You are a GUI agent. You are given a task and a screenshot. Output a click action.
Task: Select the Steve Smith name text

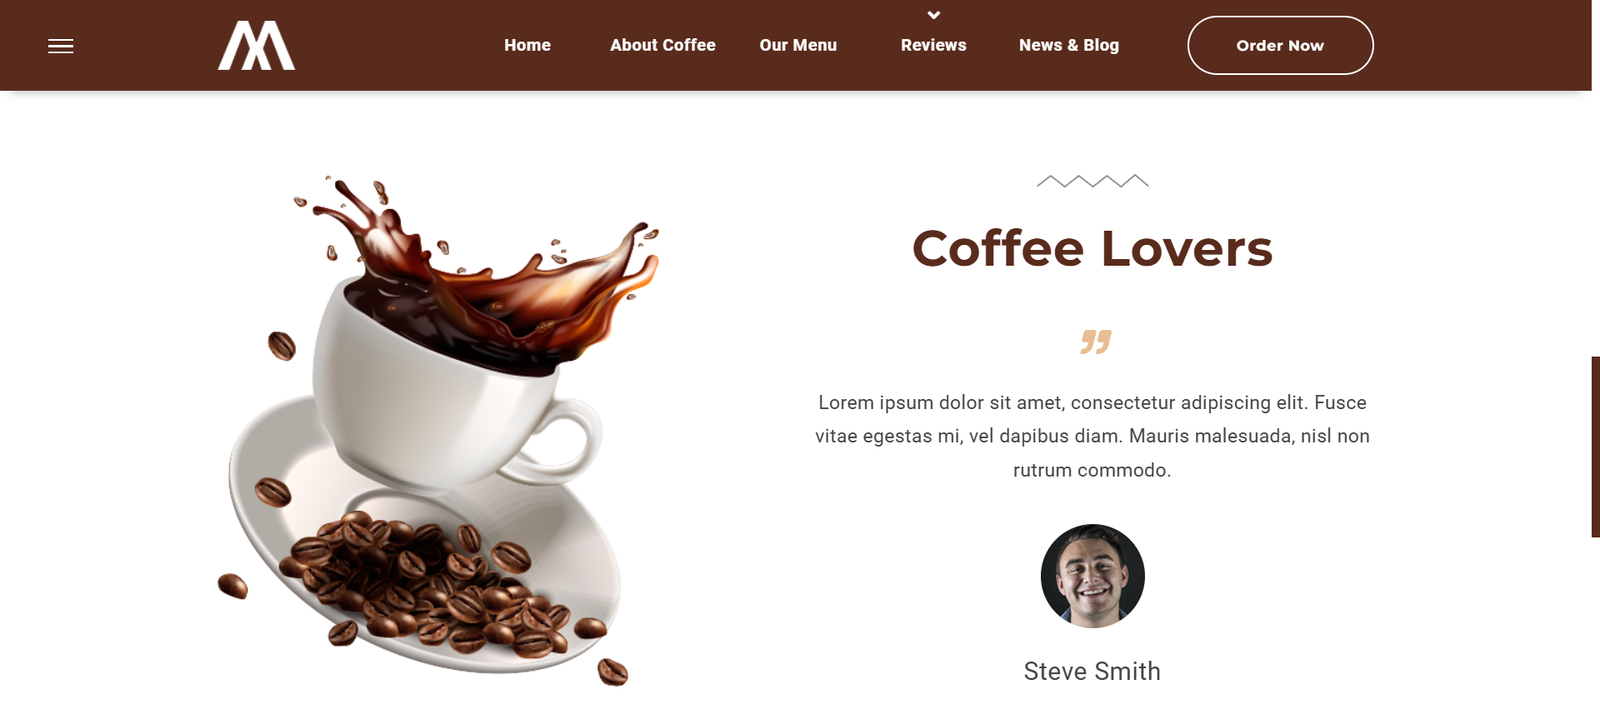pyautogui.click(x=1092, y=671)
